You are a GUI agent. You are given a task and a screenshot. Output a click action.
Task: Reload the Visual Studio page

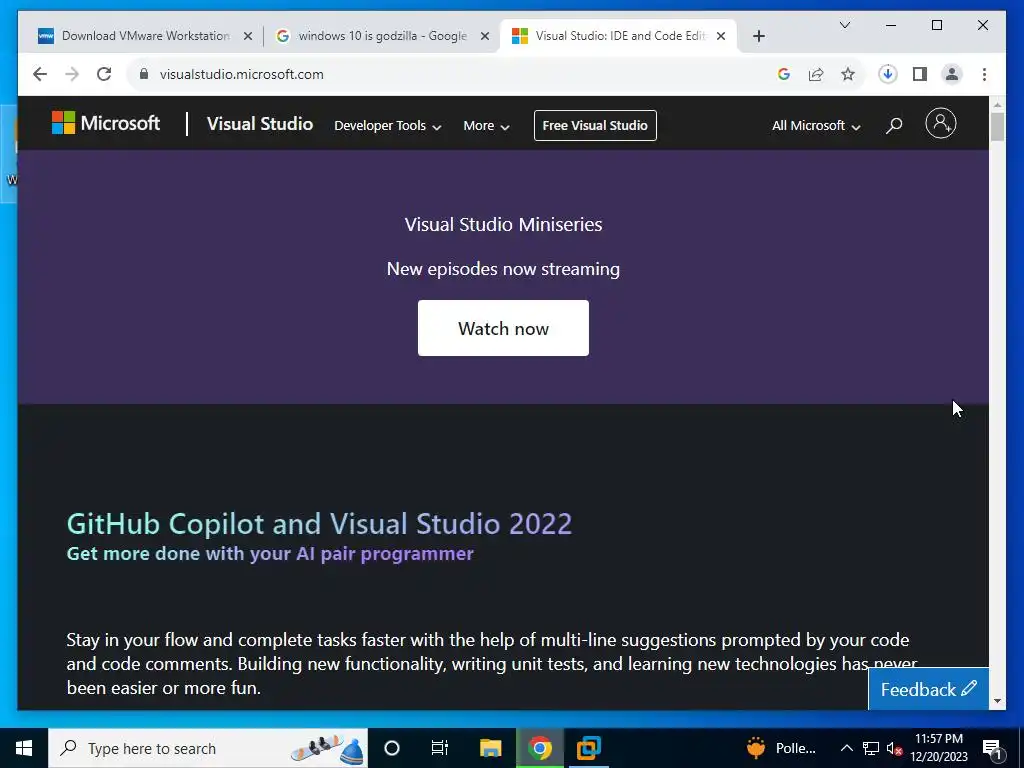click(x=104, y=74)
